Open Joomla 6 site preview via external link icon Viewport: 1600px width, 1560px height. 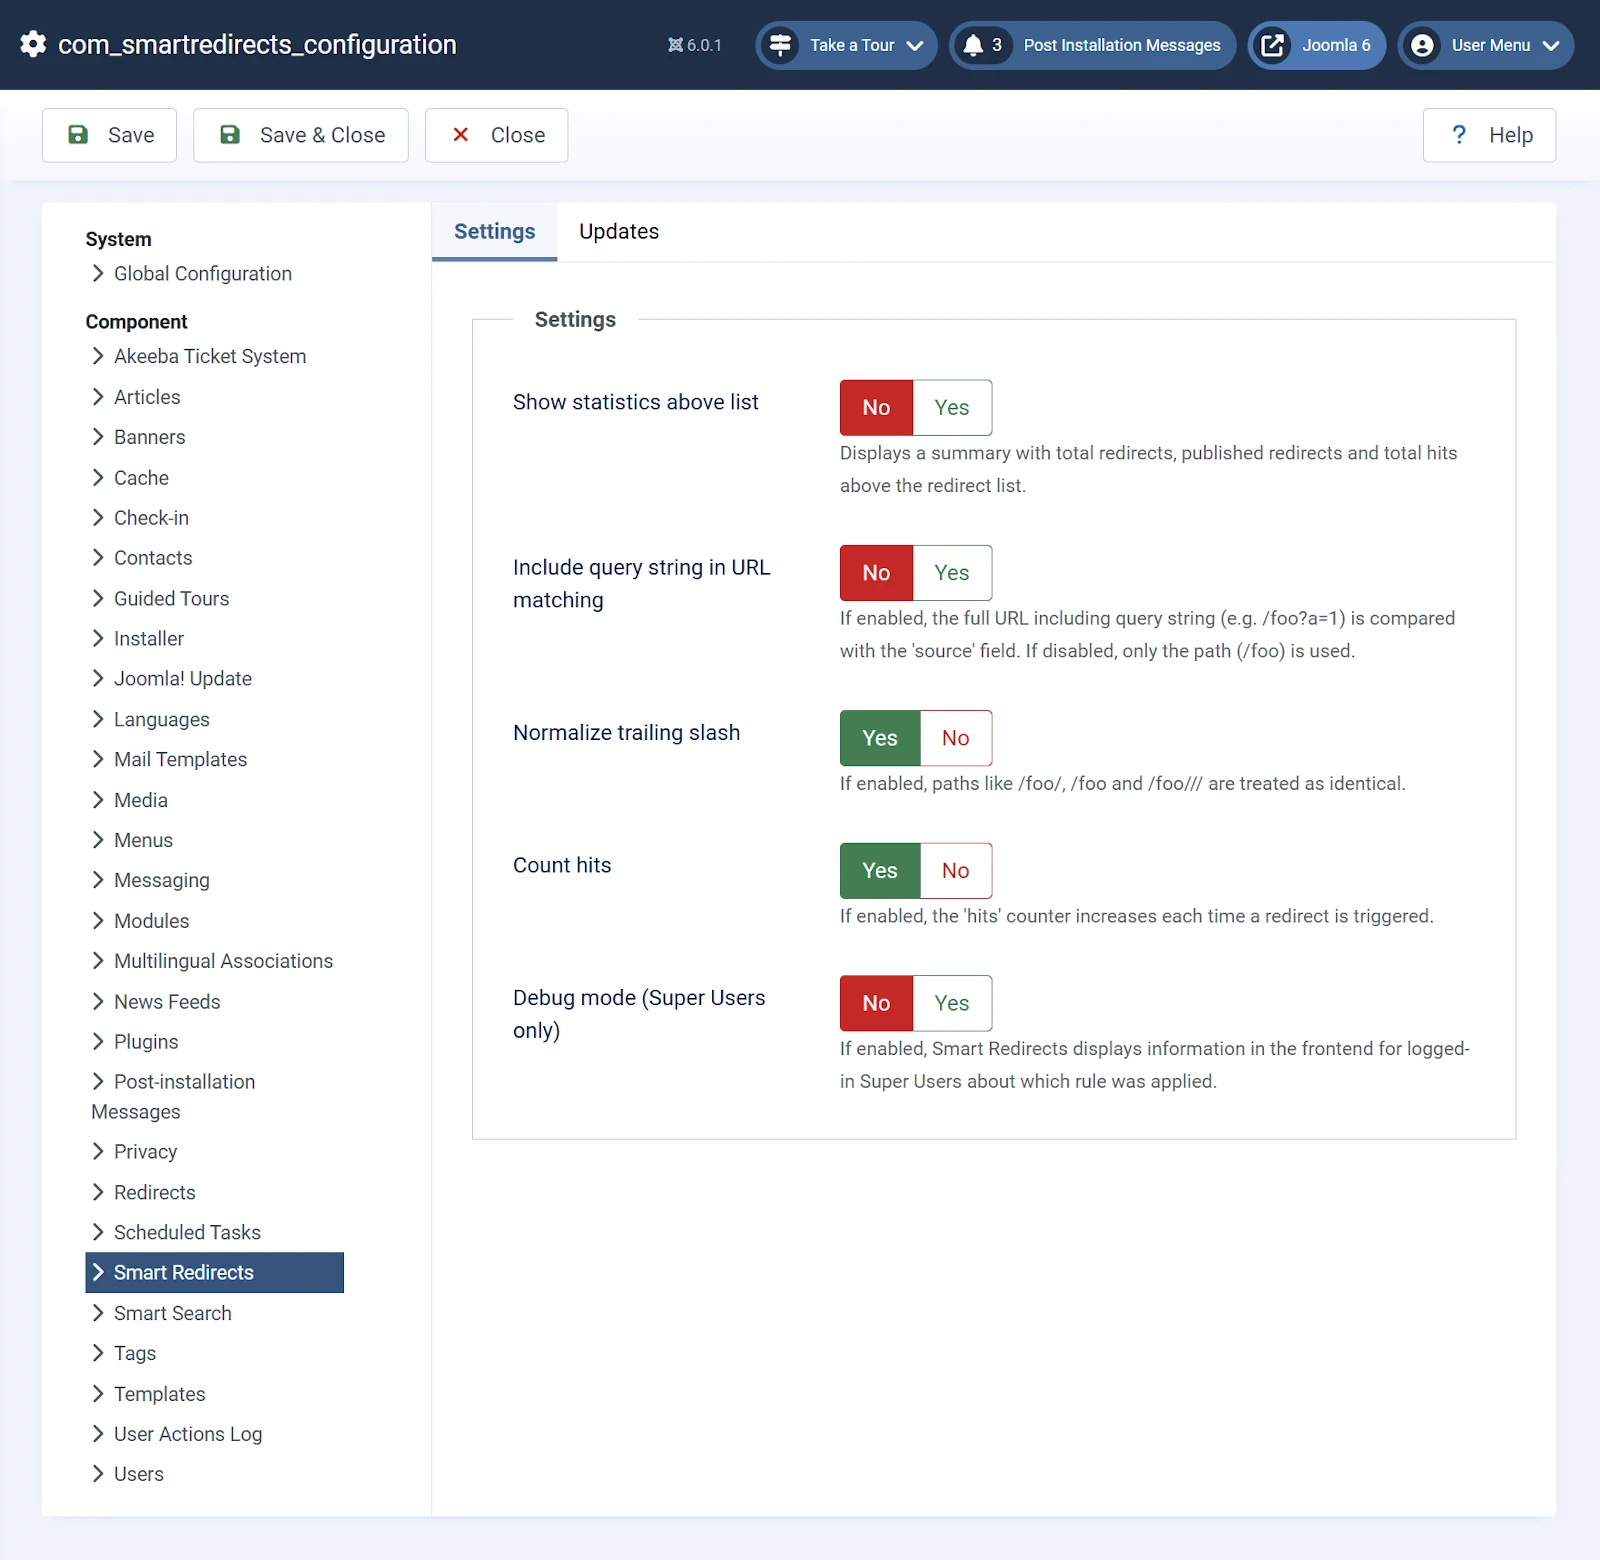1272,45
